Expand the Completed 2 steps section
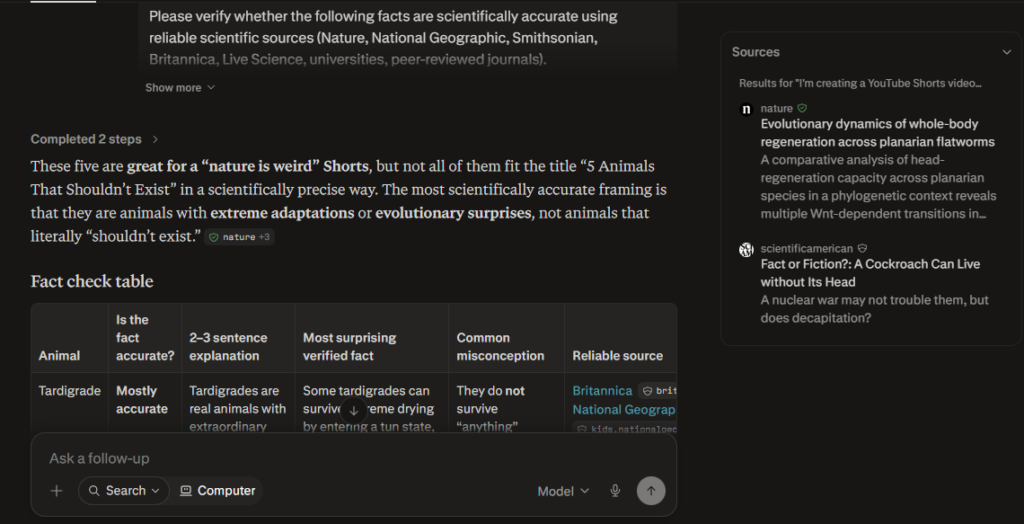 pos(94,139)
